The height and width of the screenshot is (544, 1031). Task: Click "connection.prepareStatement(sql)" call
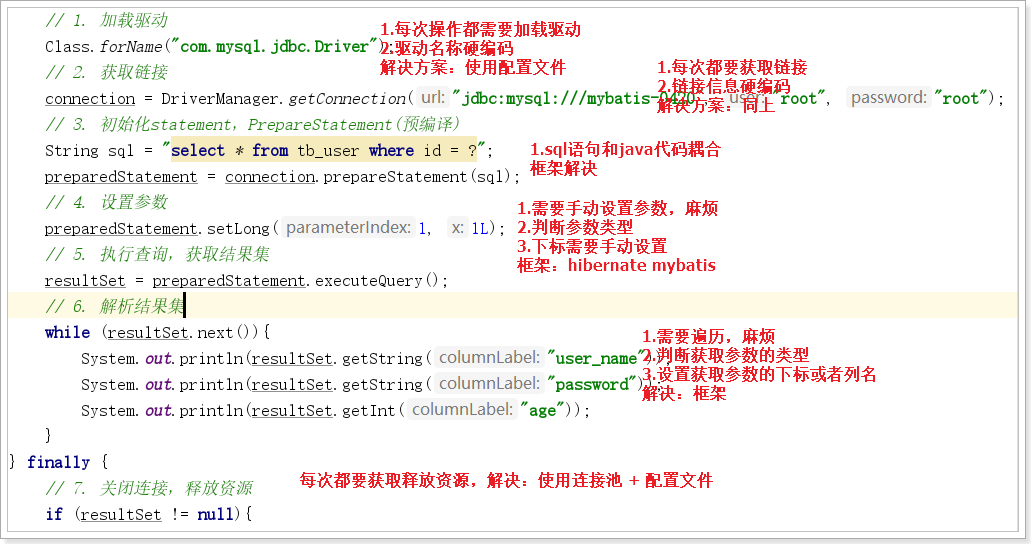(368, 177)
